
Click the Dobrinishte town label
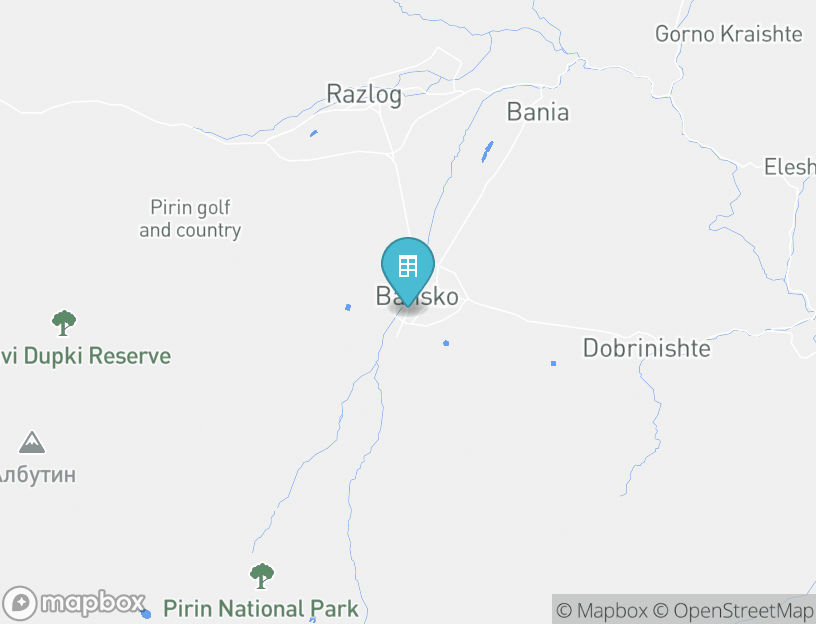(x=646, y=348)
